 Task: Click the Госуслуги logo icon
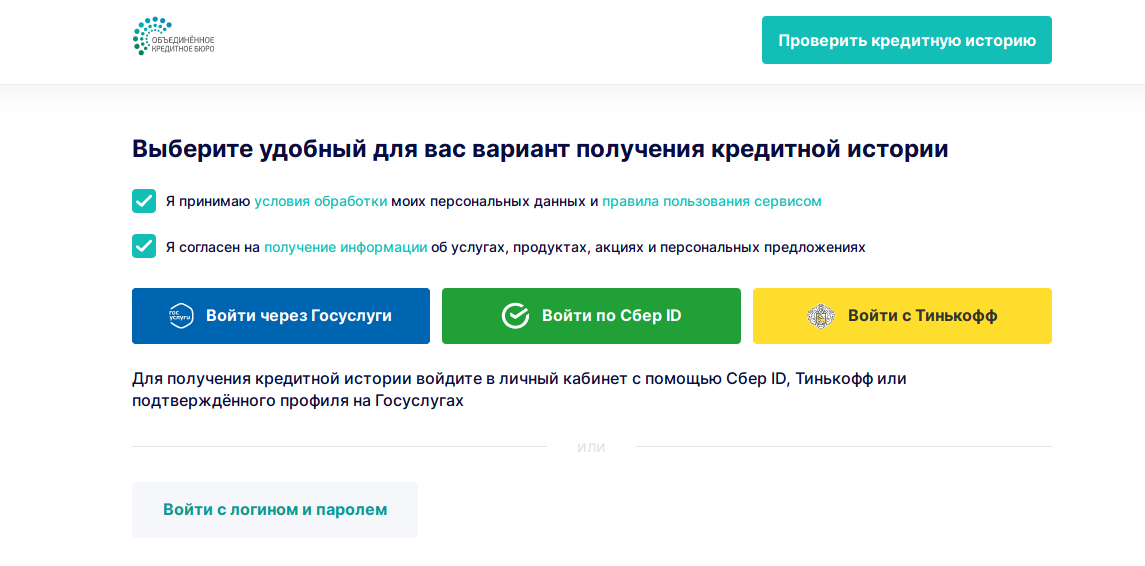coord(181,315)
